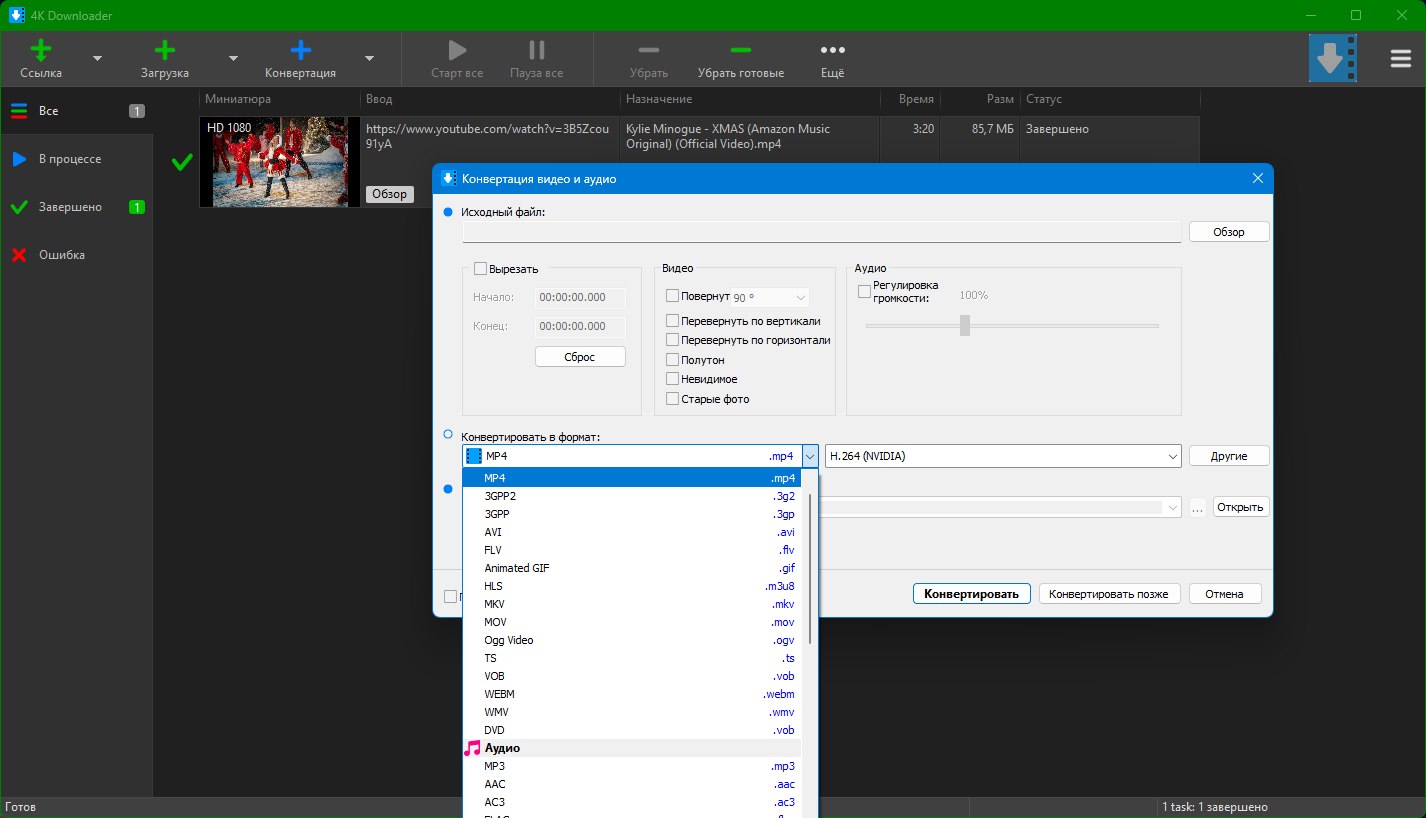Open the H.264 (NVIDIA) codec dropdown
The image size is (1426, 818).
click(1003, 456)
